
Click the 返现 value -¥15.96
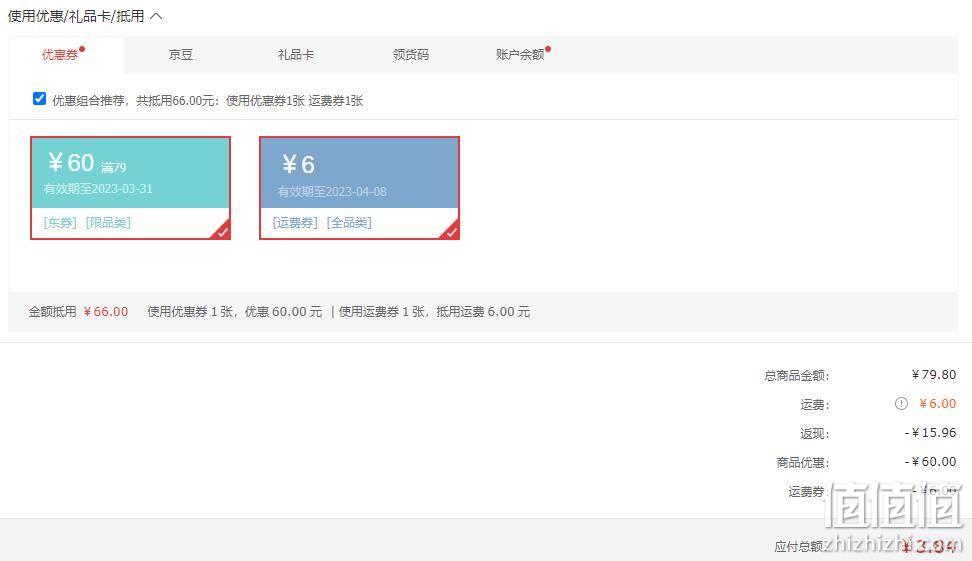(x=930, y=433)
